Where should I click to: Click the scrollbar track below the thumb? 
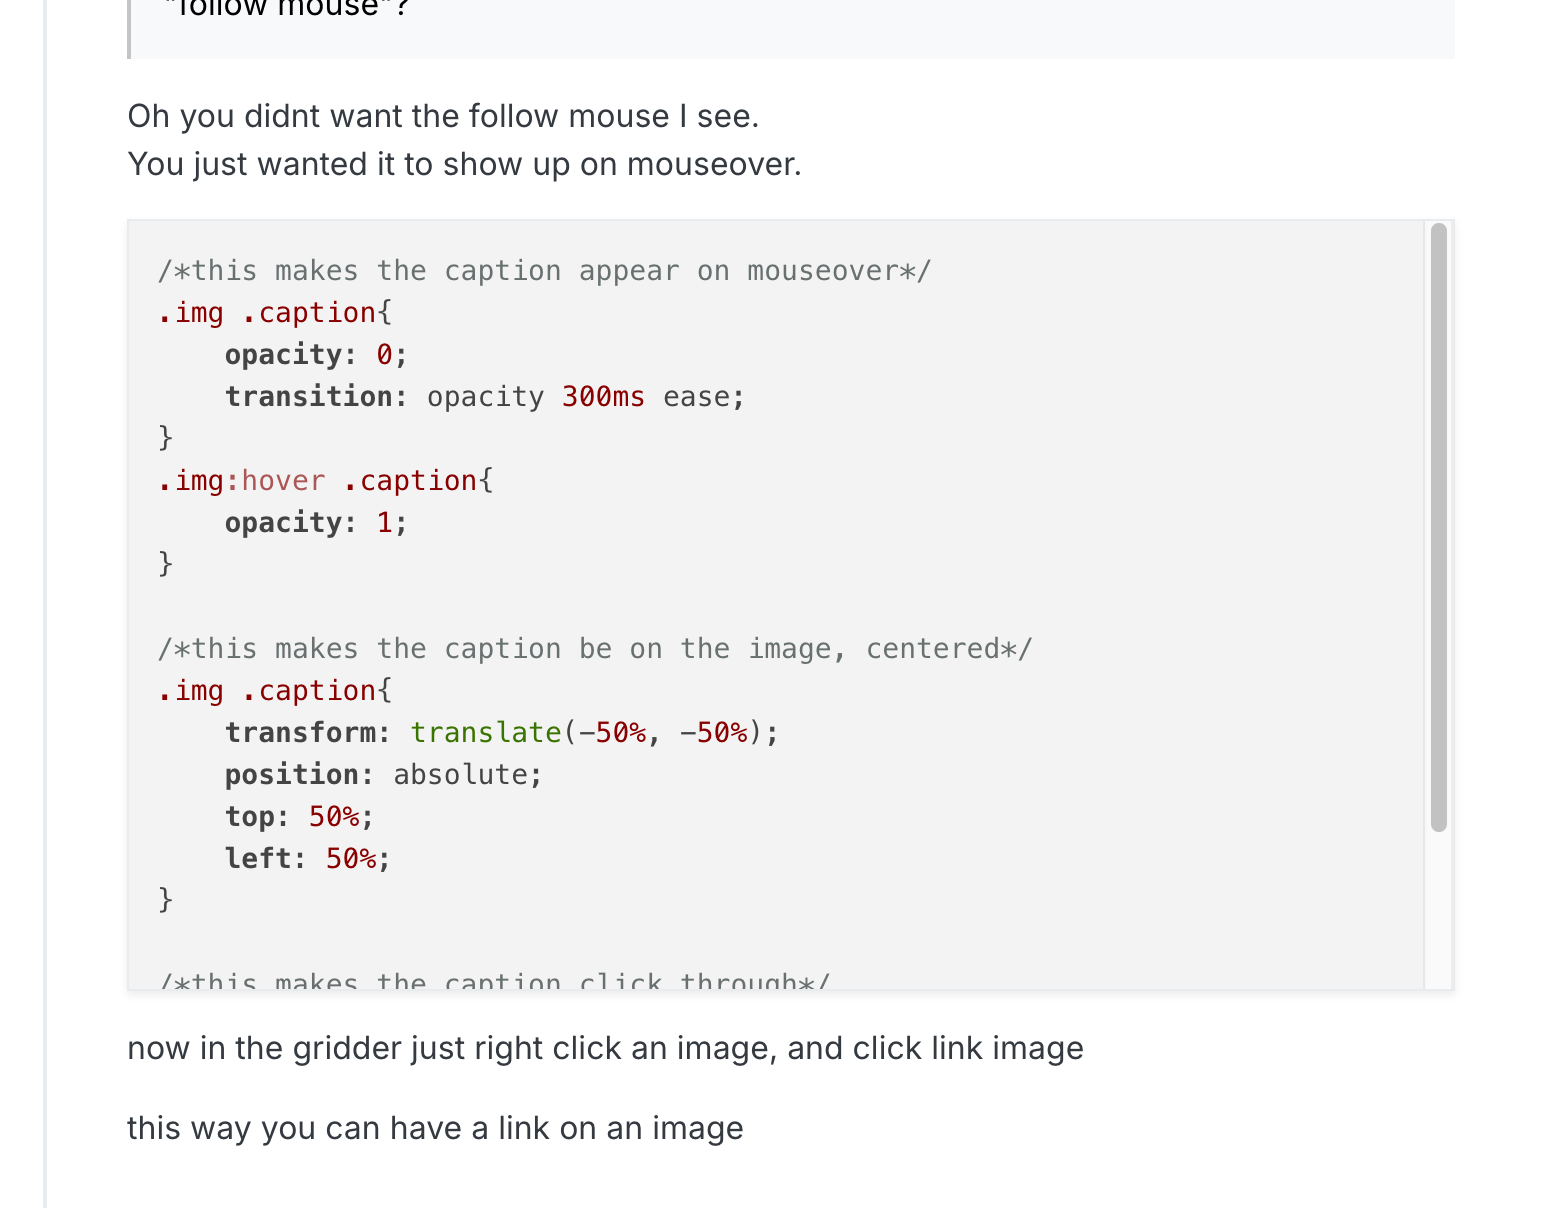click(x=1438, y=910)
